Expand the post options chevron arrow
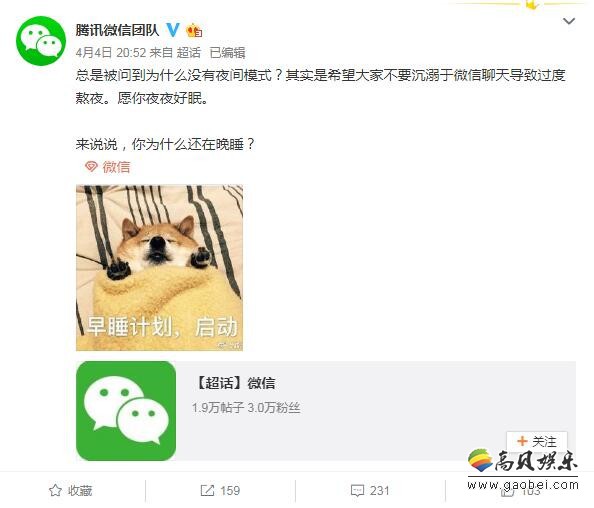Screen dimensions: 594x508 pyautogui.click(x=569, y=21)
